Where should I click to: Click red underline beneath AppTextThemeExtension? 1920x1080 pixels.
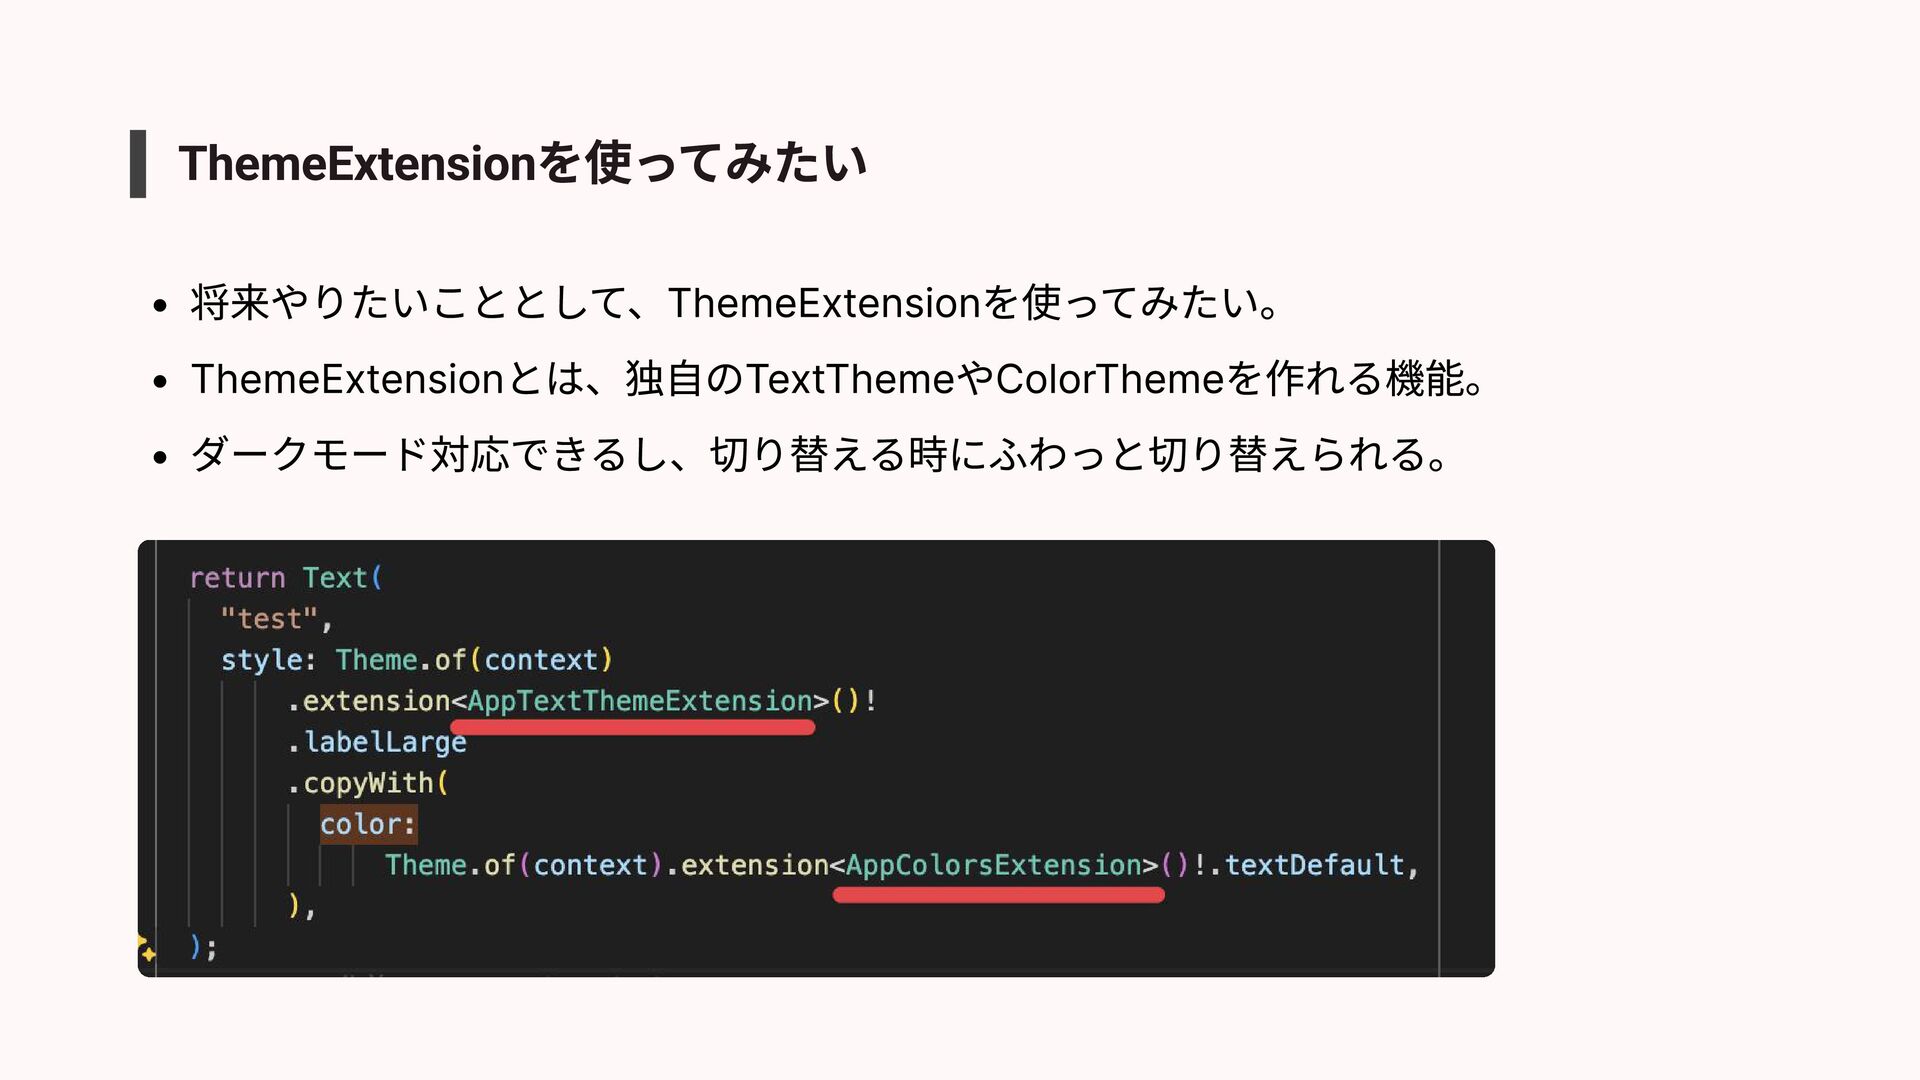(x=633, y=728)
